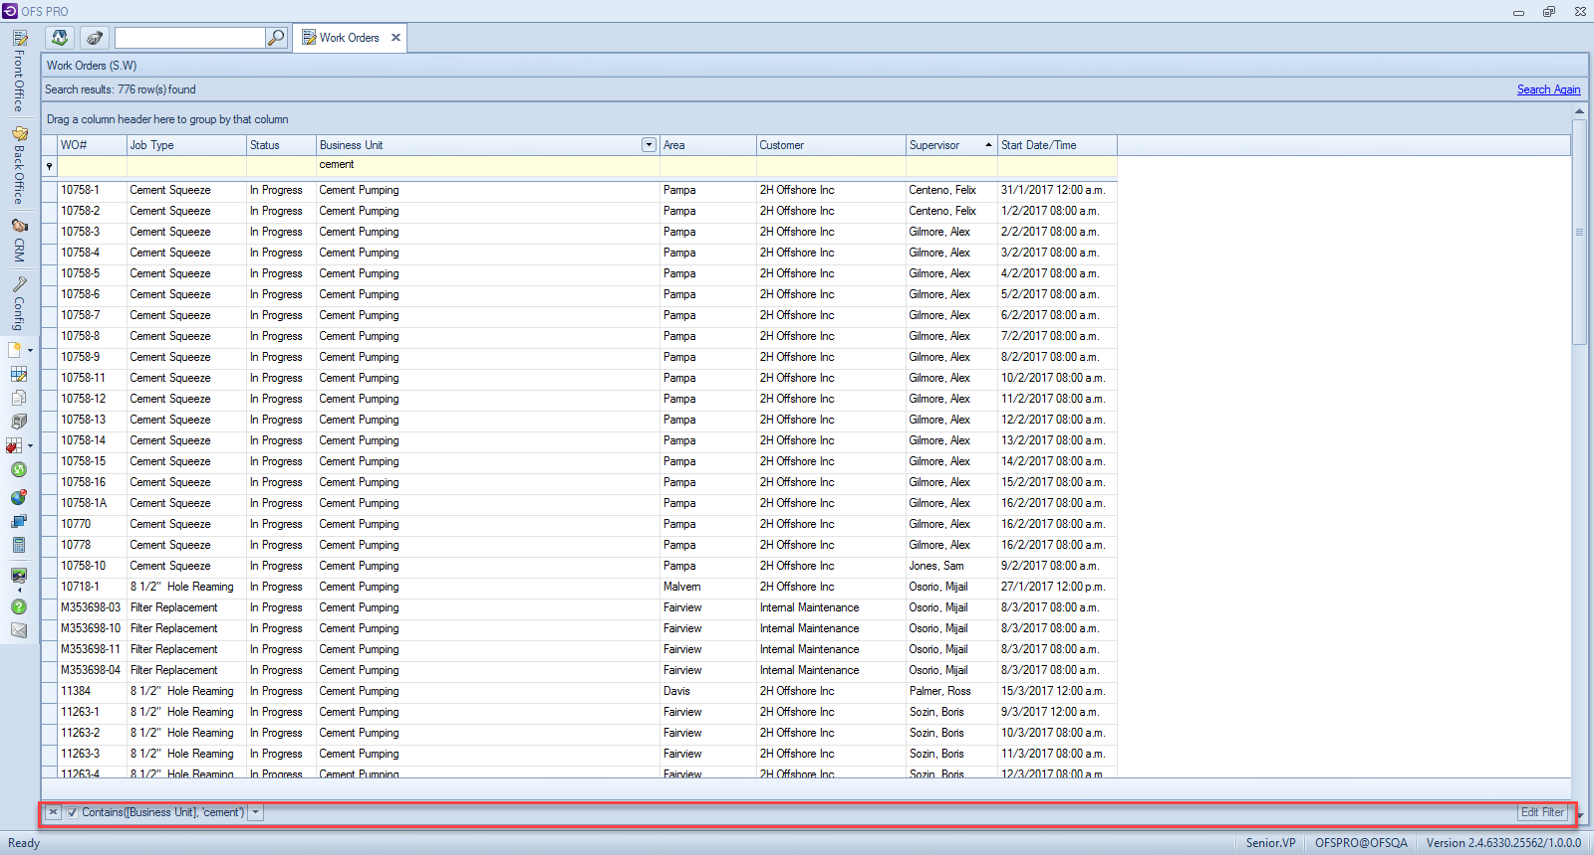Open the Business Unit column filter dropdown

(x=648, y=145)
